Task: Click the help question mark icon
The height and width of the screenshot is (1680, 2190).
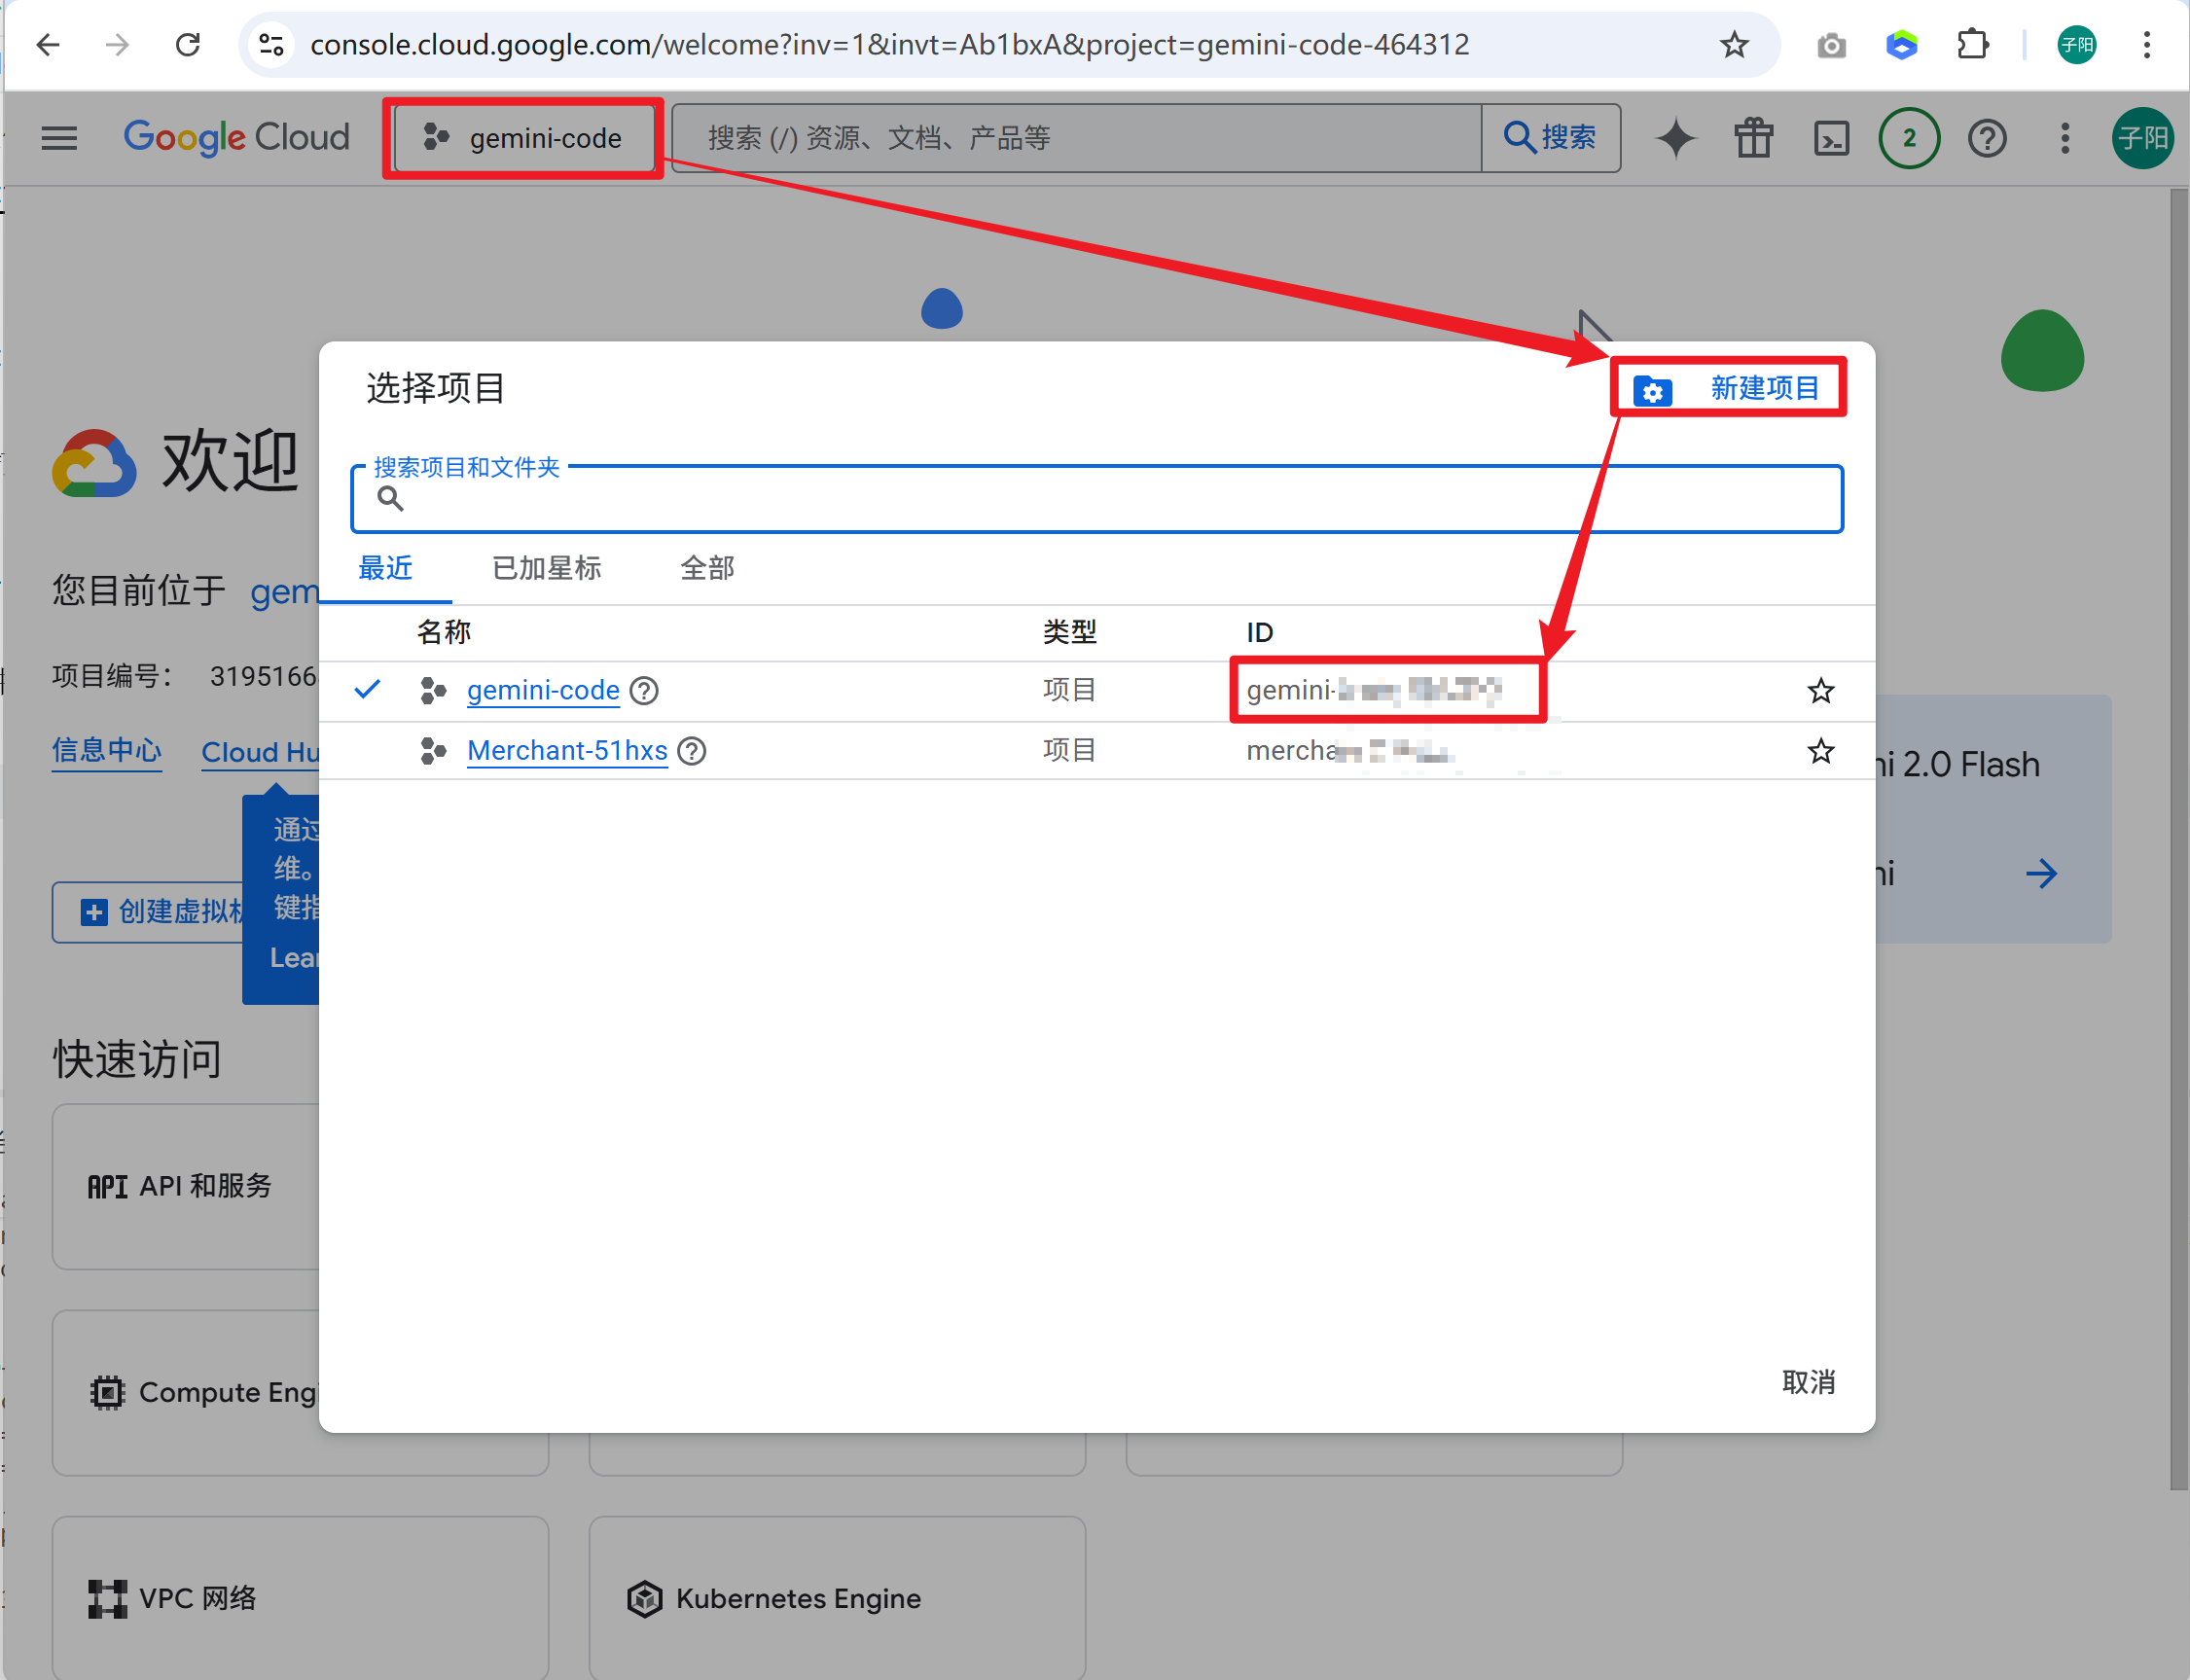Action: pos(1987,138)
